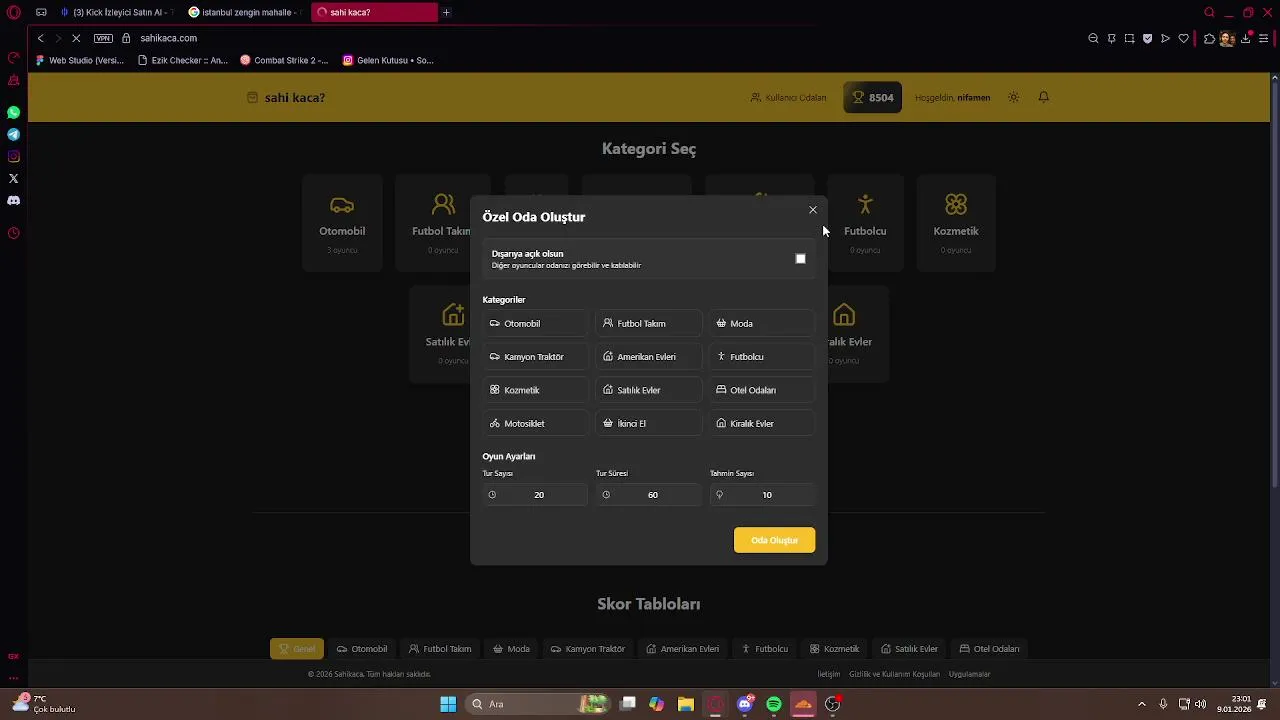
Task: Open Spotify from the taskbar
Action: pos(774,704)
